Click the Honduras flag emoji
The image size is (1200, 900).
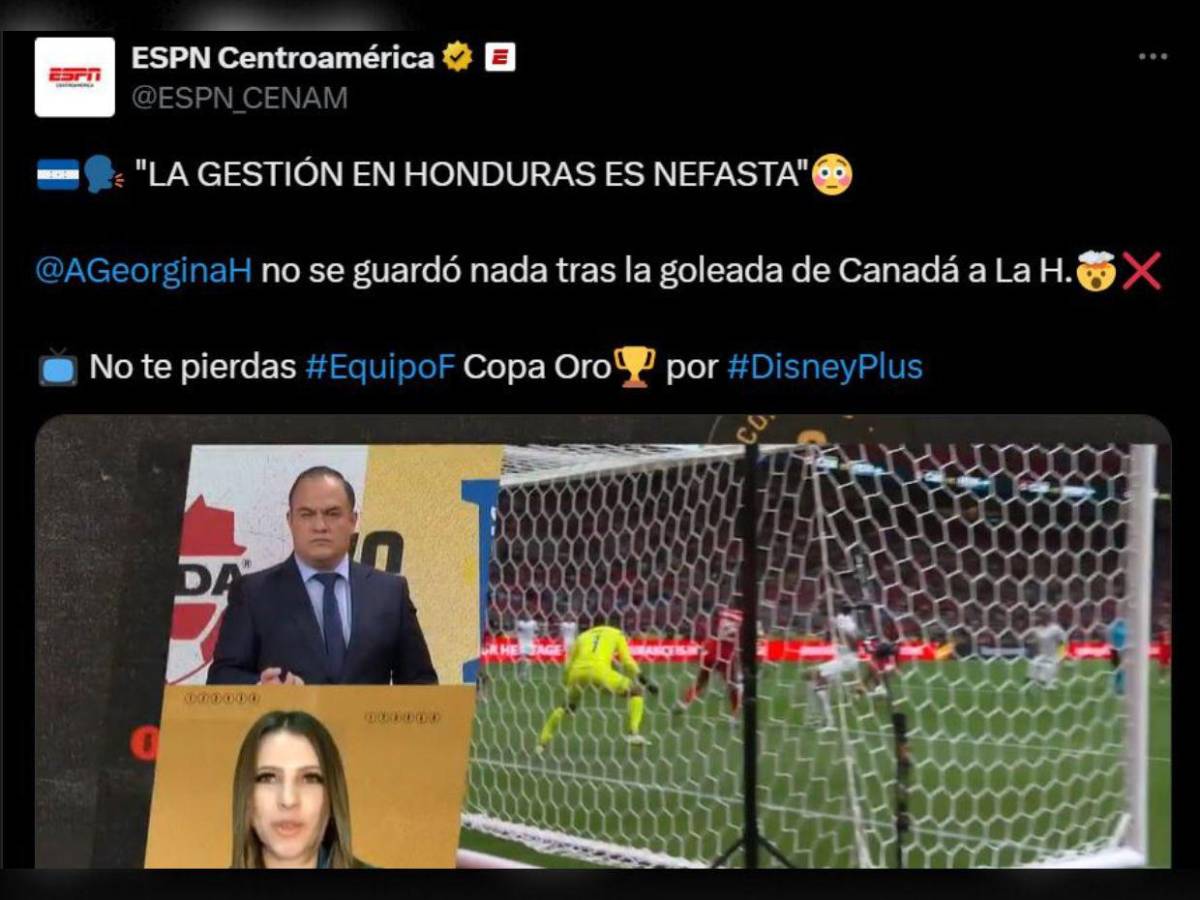coord(58,176)
